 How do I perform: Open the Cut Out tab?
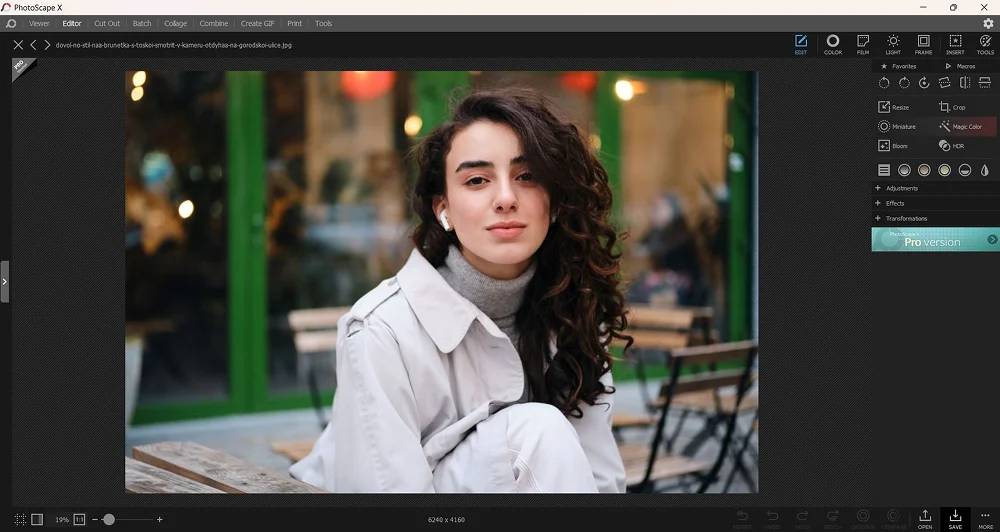point(107,23)
